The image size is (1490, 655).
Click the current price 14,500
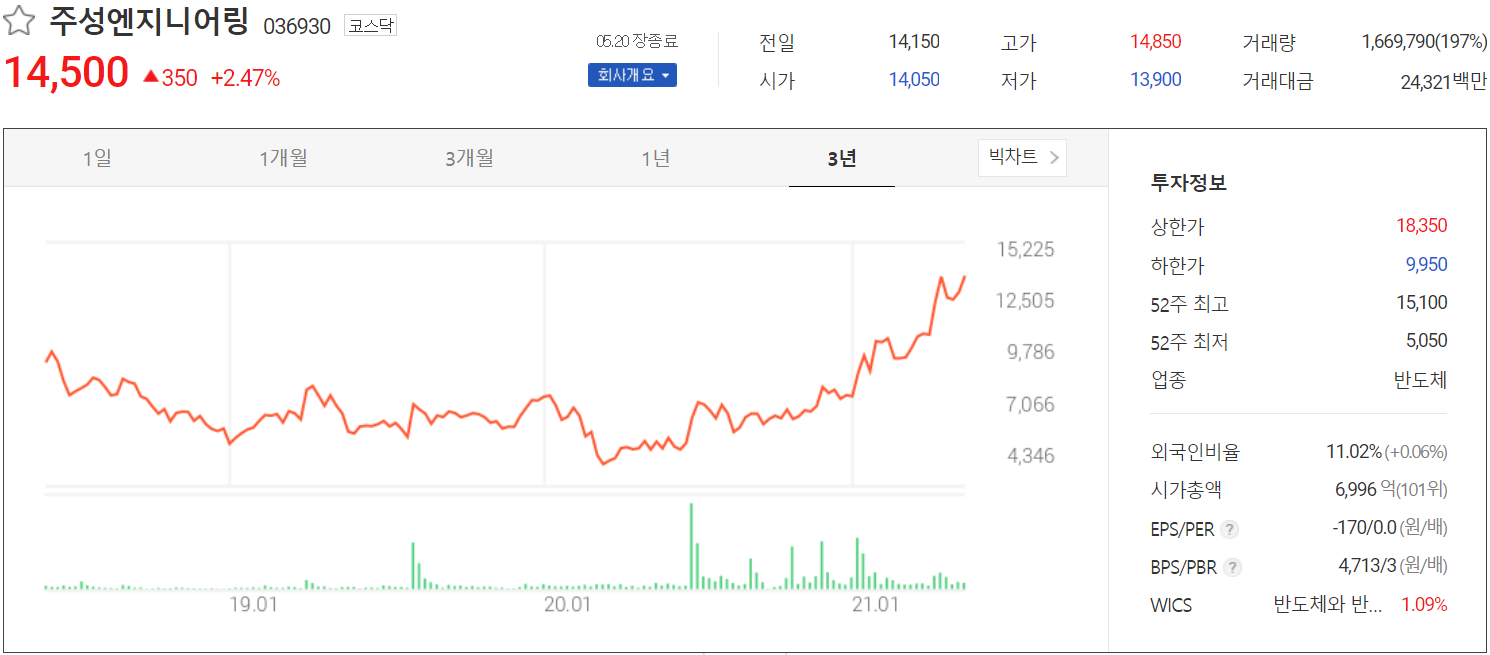coord(67,74)
